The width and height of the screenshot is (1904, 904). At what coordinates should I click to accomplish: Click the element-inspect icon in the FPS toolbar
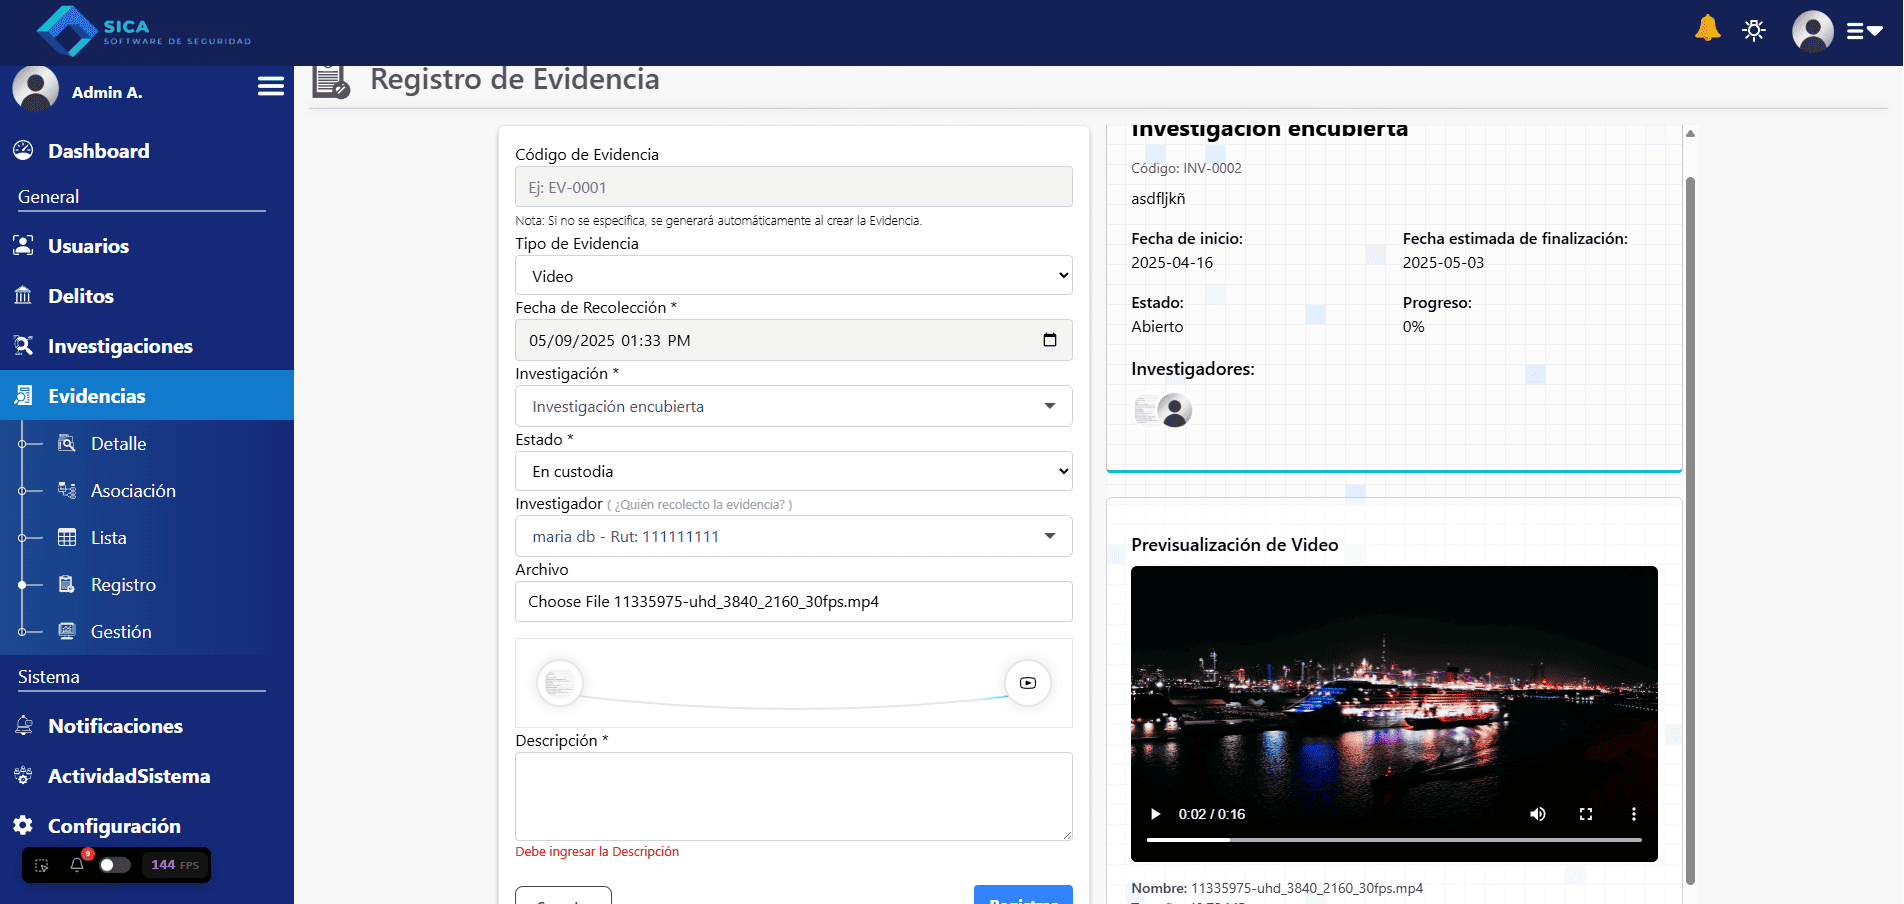pos(42,865)
